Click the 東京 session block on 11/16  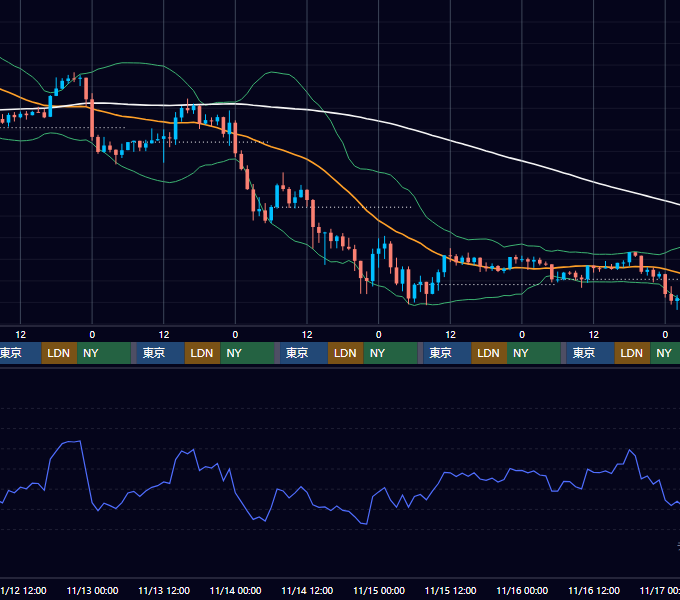pos(590,353)
